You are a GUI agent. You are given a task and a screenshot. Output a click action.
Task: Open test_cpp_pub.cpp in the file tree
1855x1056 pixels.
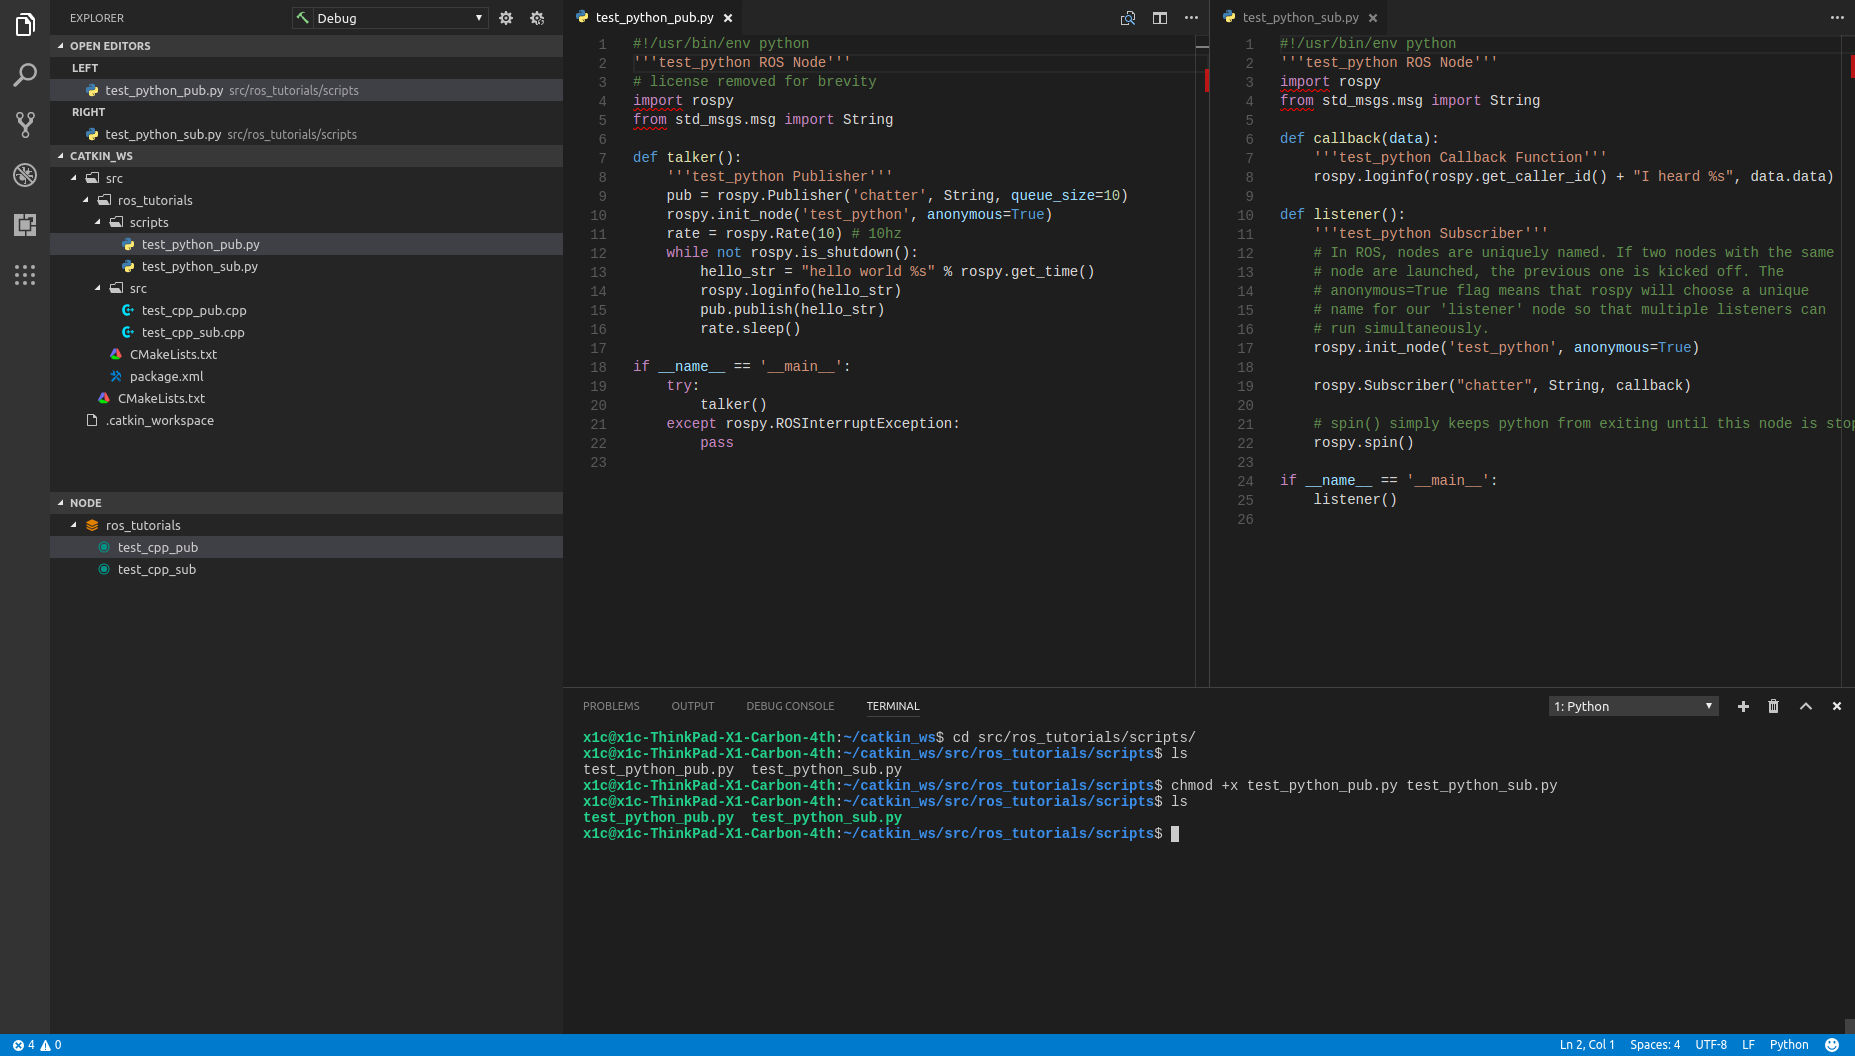[x=193, y=310]
